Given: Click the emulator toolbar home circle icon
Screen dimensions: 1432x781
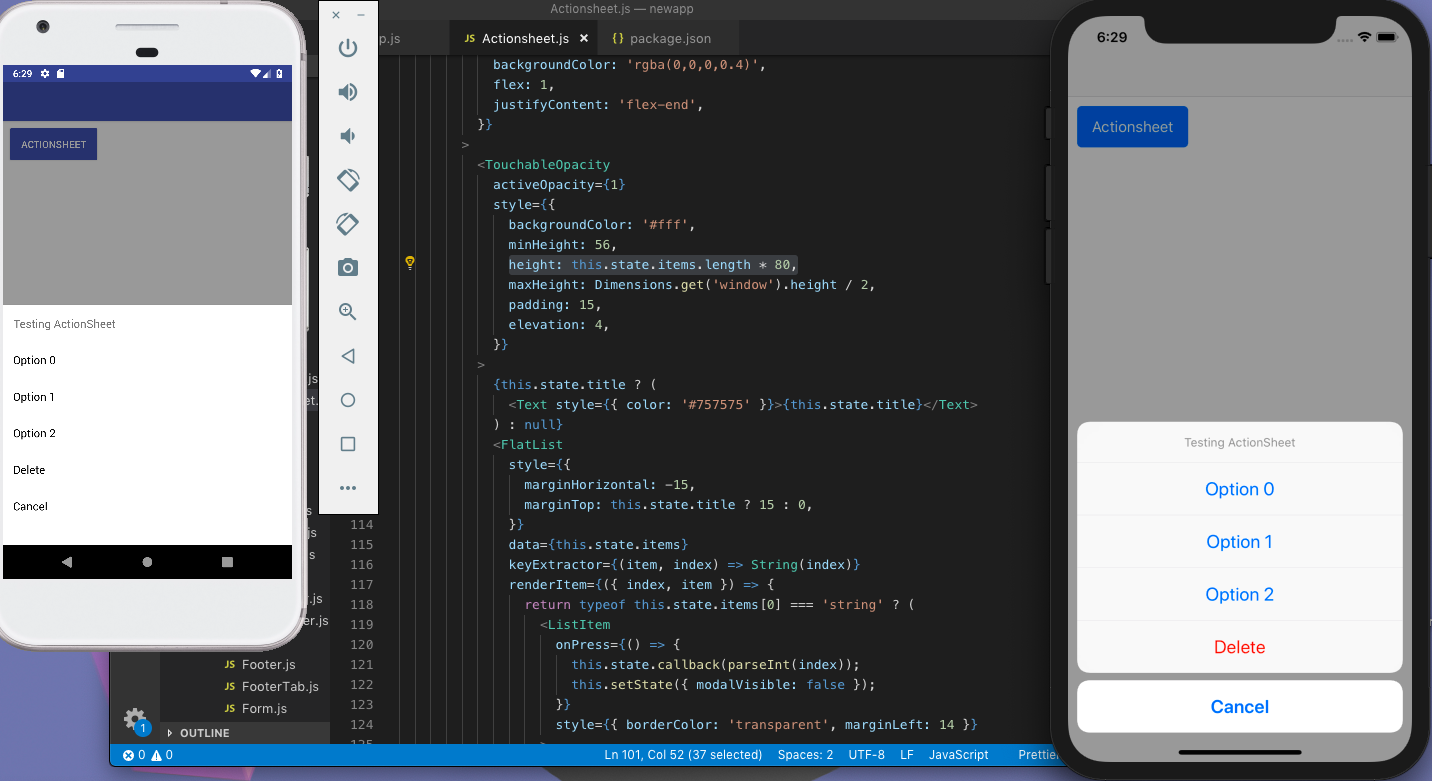Looking at the screenshot, I should (x=348, y=400).
